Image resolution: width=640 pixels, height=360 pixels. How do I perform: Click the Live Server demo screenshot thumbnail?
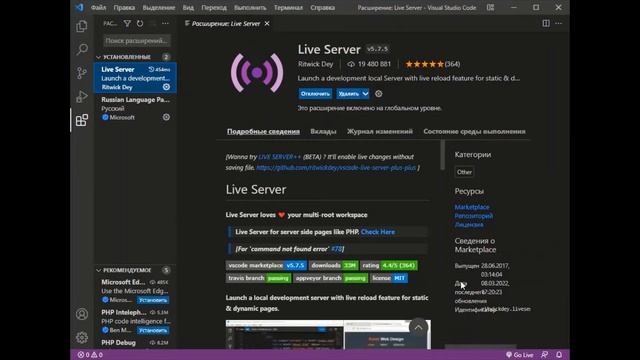coord(328,335)
